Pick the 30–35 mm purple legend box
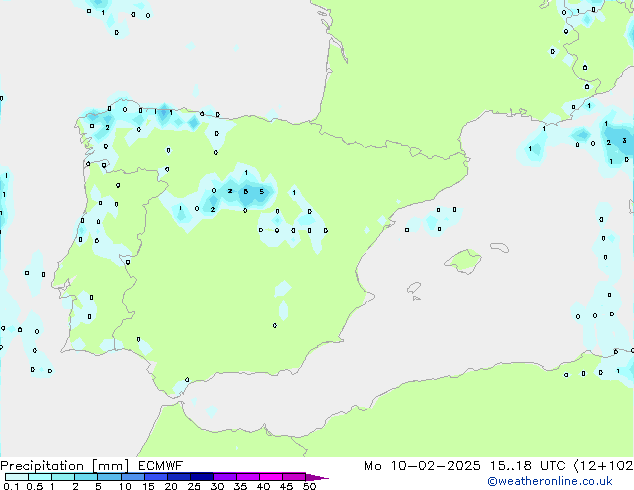This screenshot has width=634, height=490. pos(225,477)
